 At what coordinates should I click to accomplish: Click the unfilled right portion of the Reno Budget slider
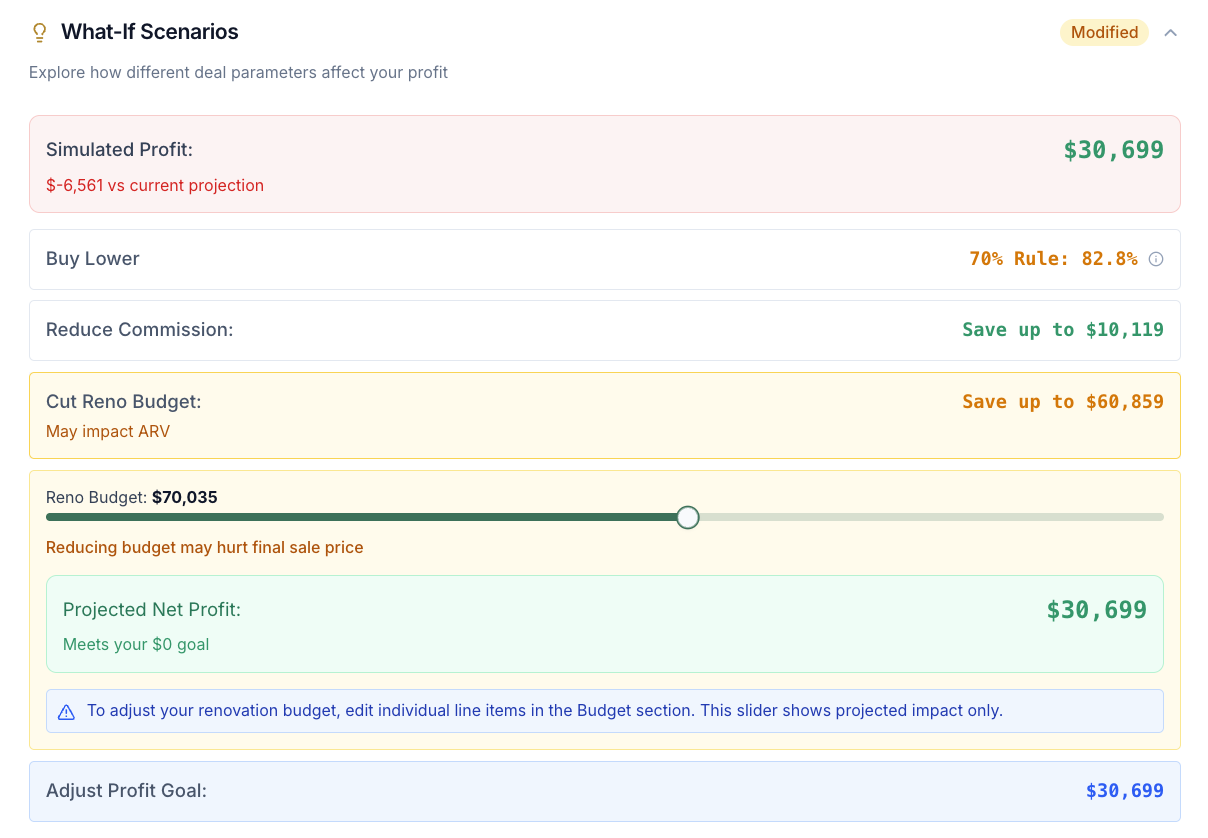(x=930, y=517)
